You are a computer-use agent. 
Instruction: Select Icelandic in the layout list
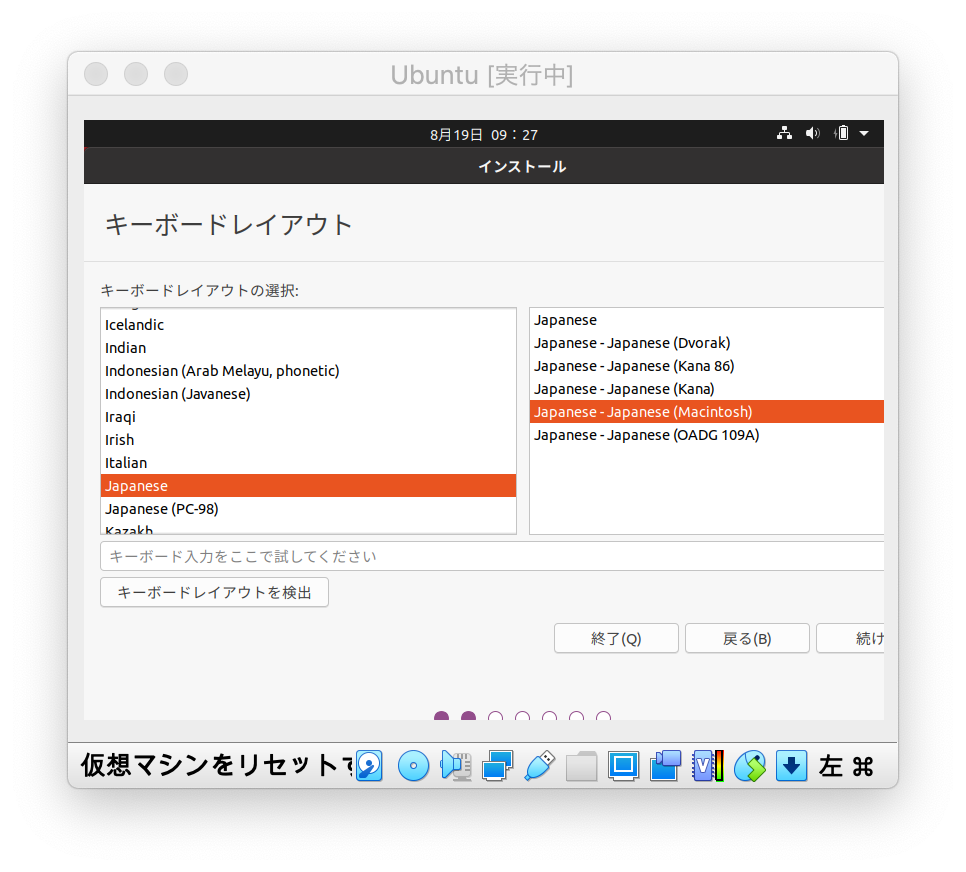(308, 325)
